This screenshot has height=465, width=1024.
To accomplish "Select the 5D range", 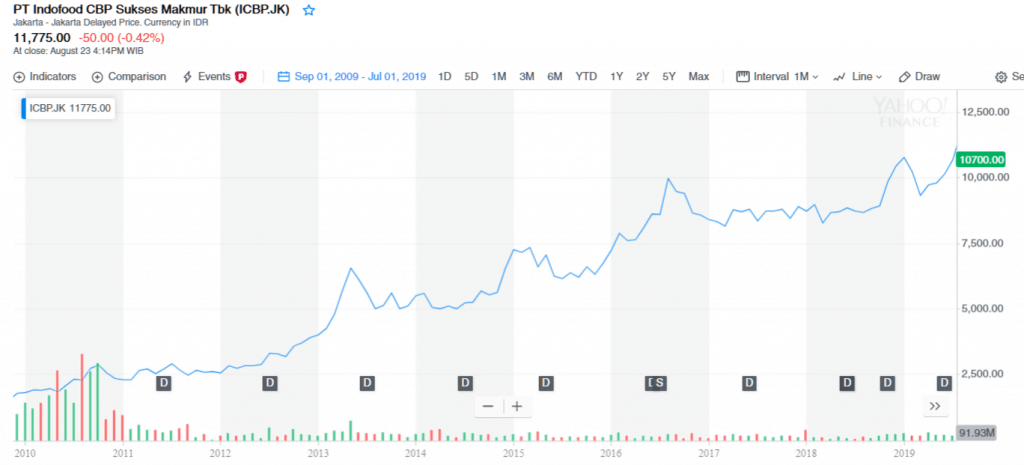I will pos(472,76).
